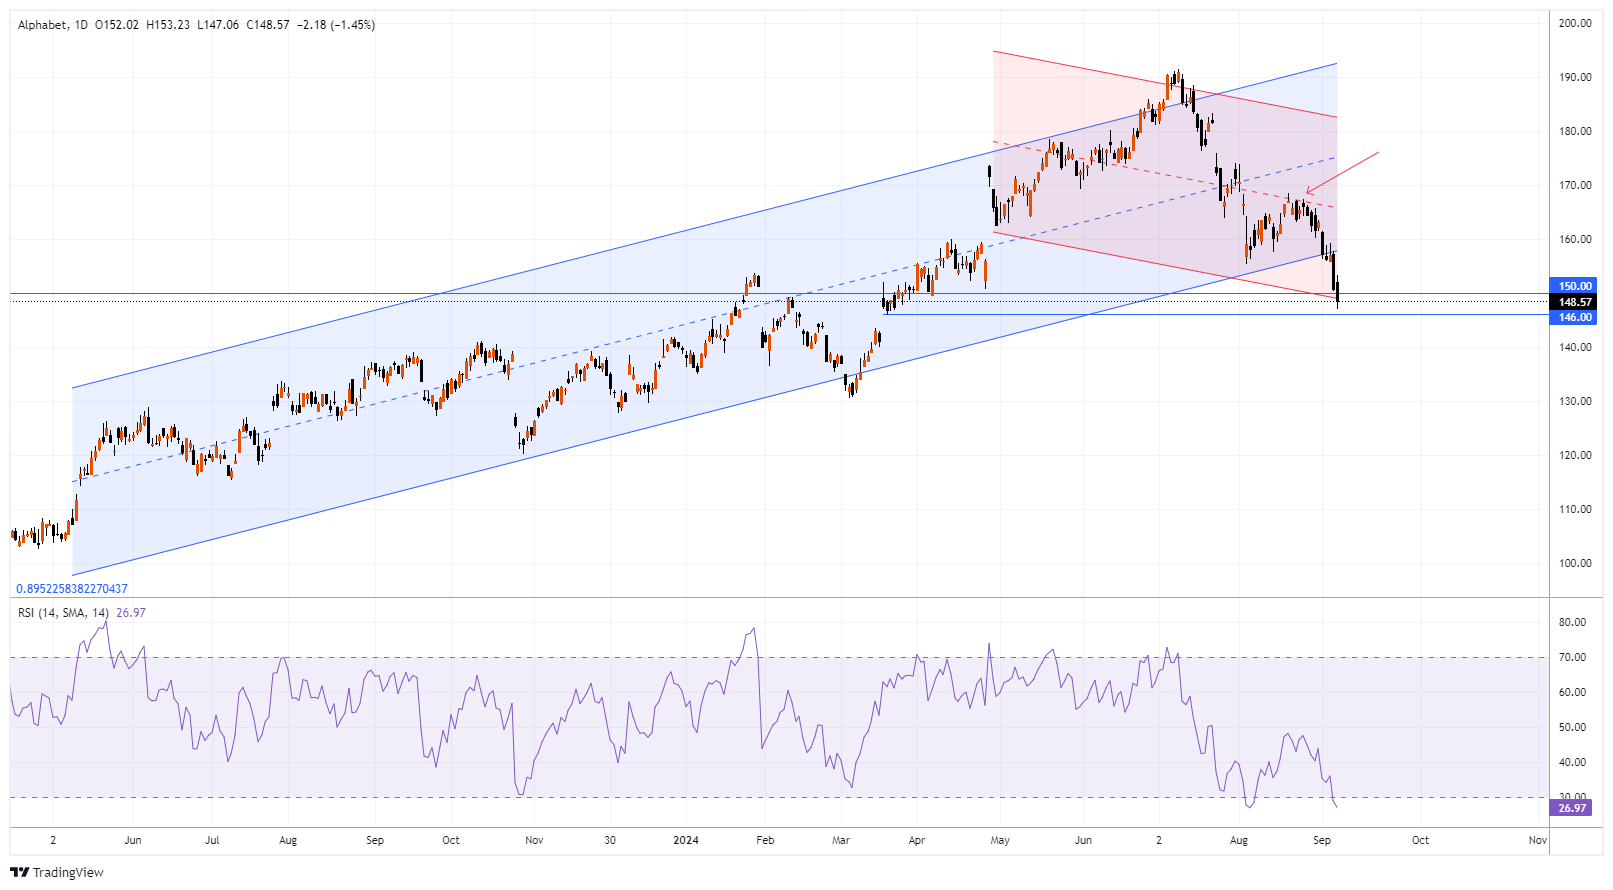Click the 170.00 price axis label
1613x890 pixels.
pyautogui.click(x=1576, y=185)
